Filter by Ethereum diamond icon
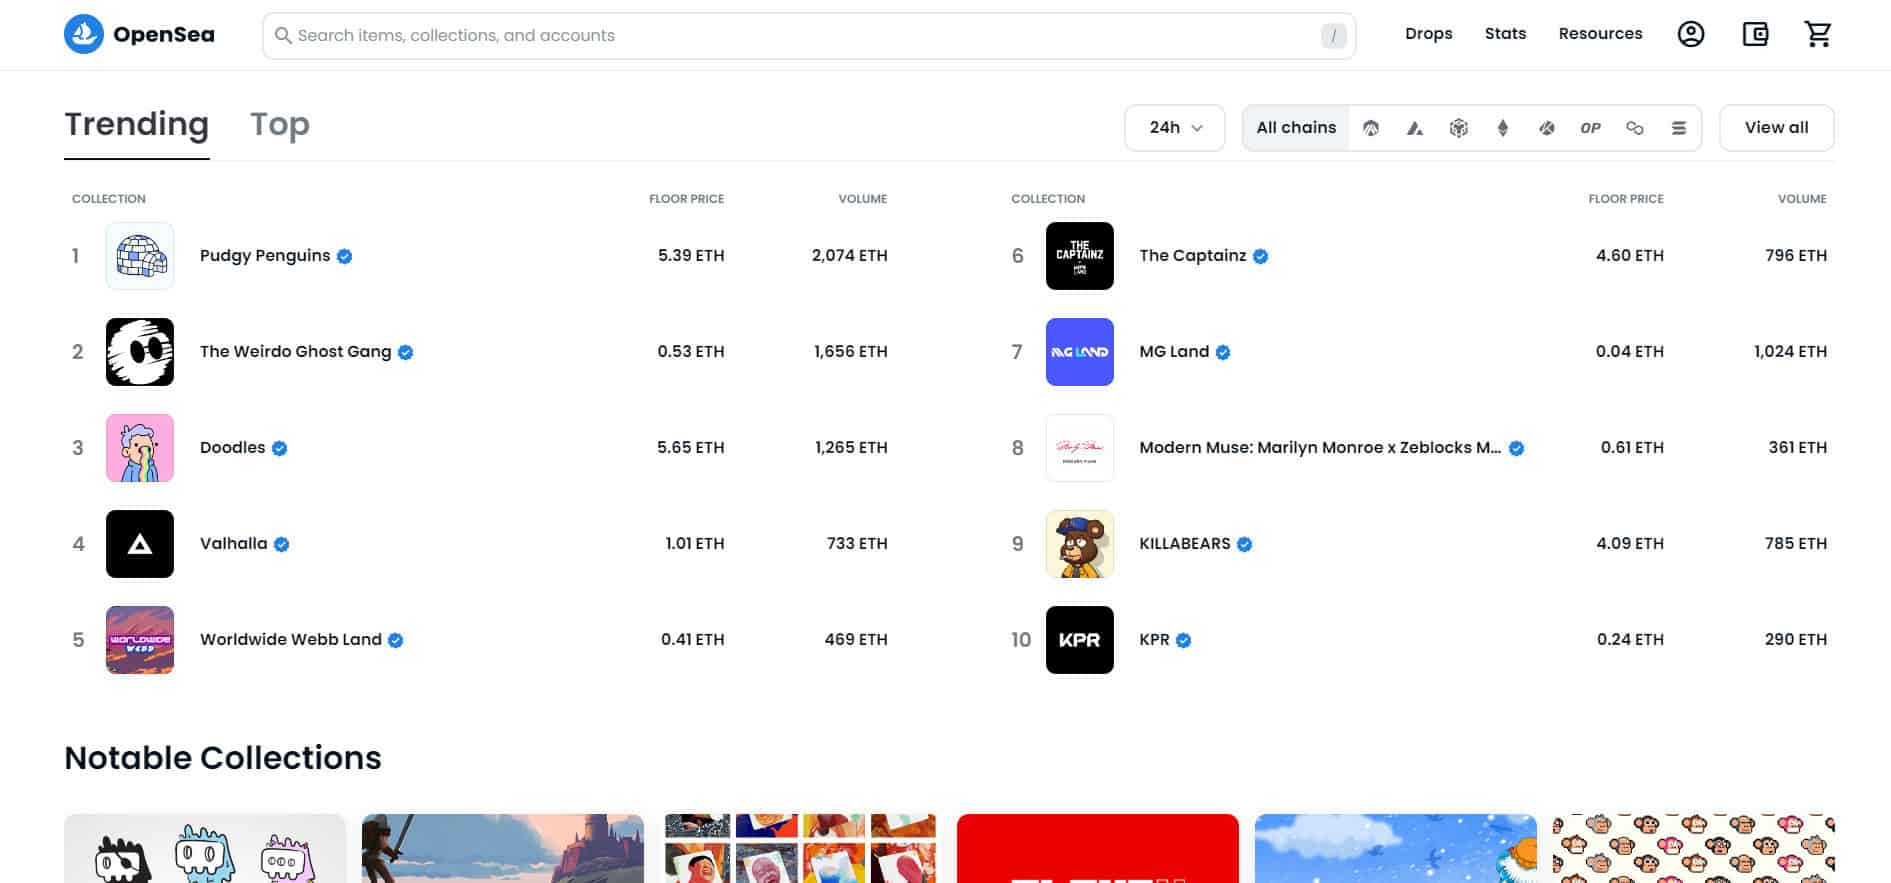This screenshot has height=883, width=1891. click(1503, 128)
